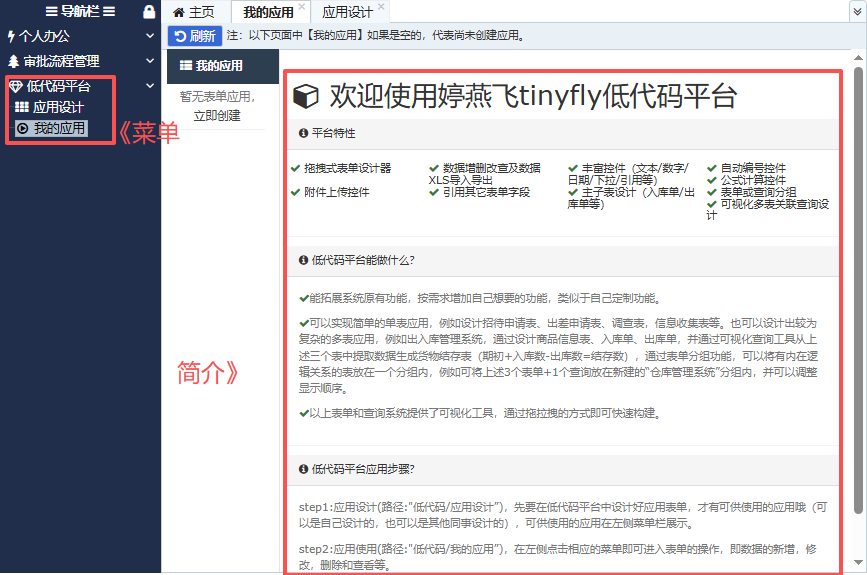The image size is (867, 575).
Task: Click 暂无表单应用 notice text
Action: point(217,97)
